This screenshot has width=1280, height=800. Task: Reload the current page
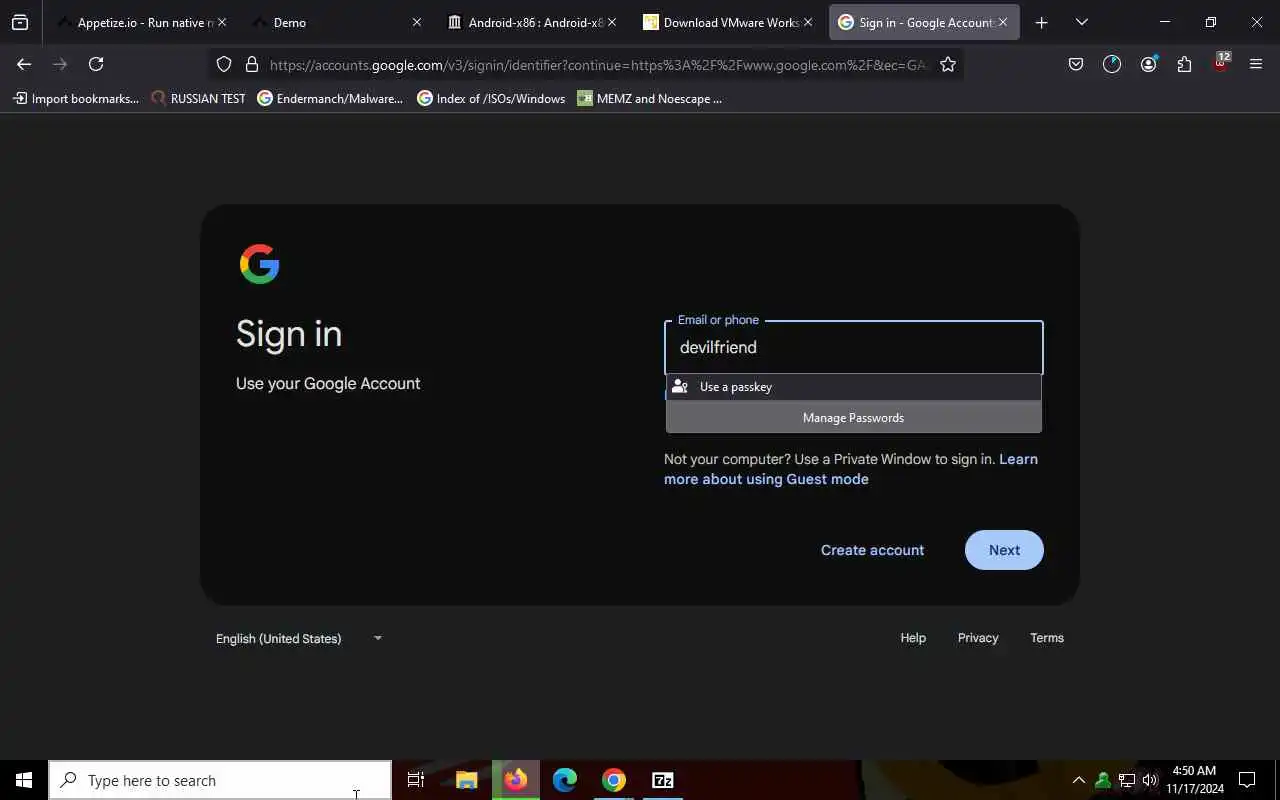[x=96, y=64]
